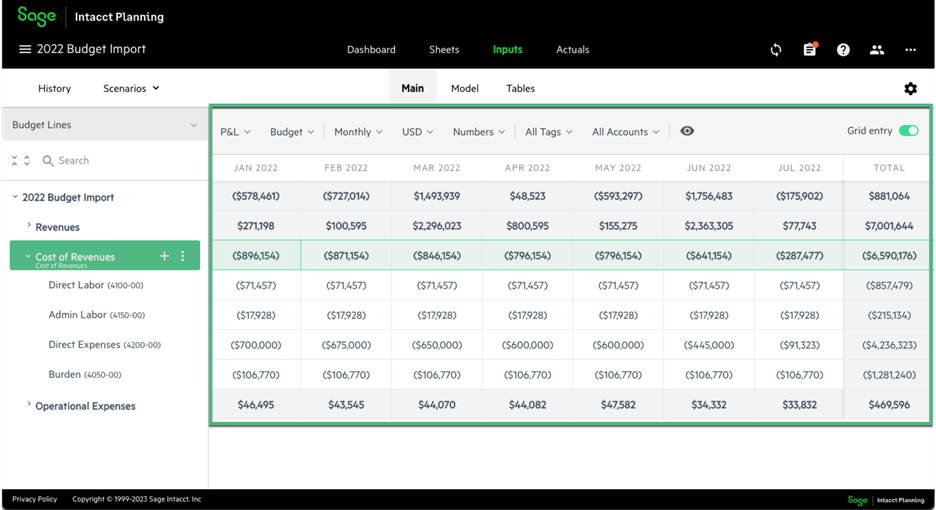
Task: Collapse the 2022 Budget Import tree node
Action: pyautogui.click(x=15, y=196)
